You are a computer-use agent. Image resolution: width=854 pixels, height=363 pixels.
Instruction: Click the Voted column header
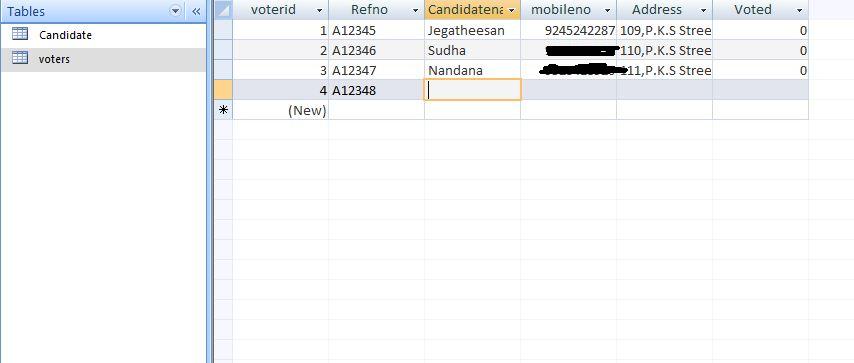point(760,10)
